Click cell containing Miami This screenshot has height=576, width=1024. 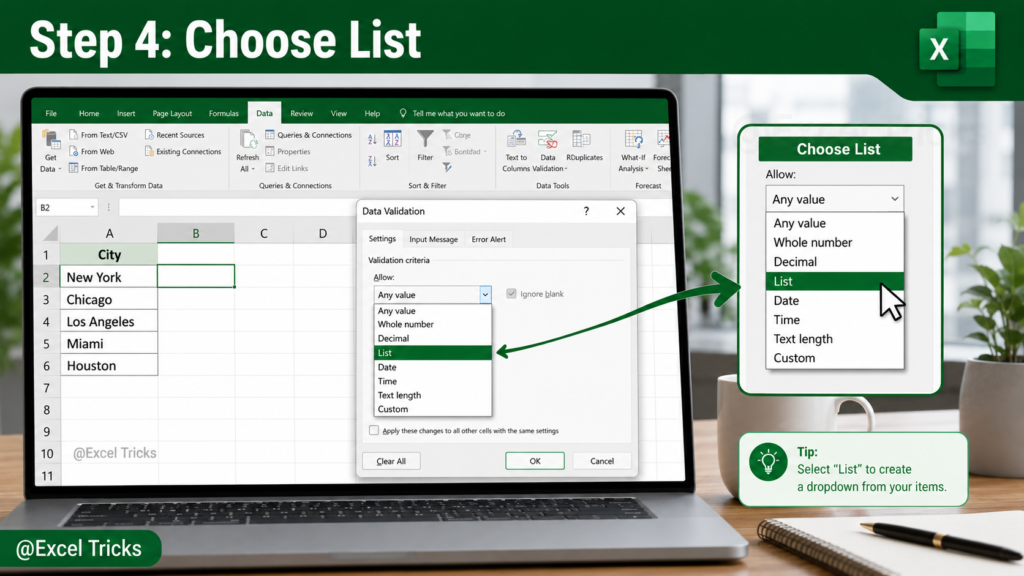tap(108, 344)
